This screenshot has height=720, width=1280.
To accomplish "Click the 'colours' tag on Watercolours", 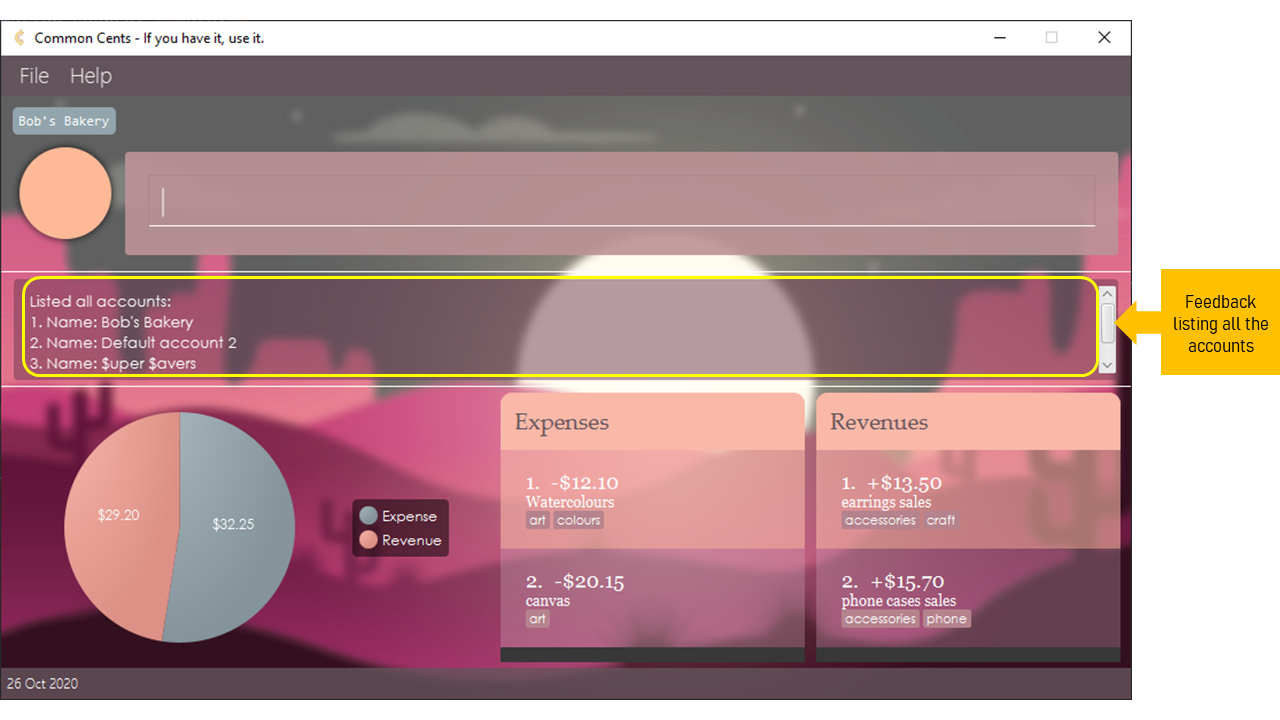I will click(x=578, y=520).
